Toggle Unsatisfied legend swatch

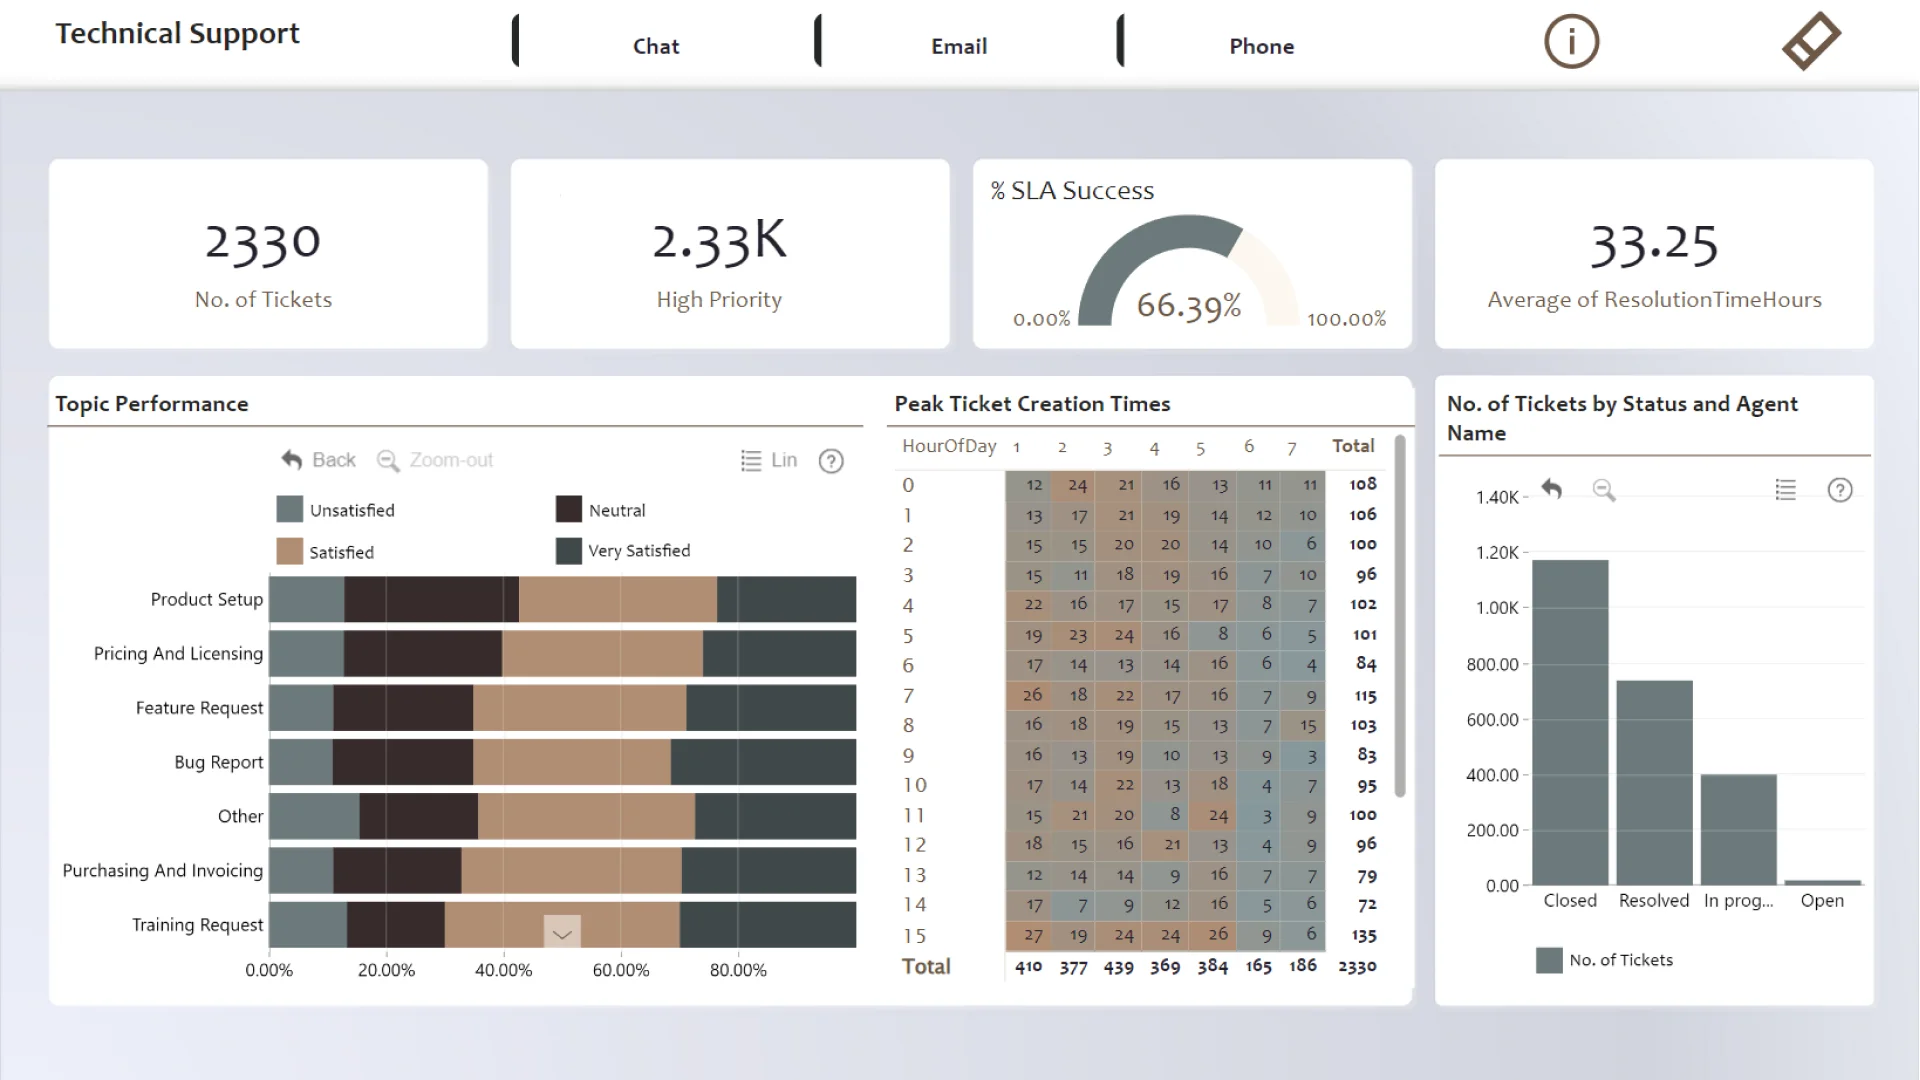pyautogui.click(x=289, y=509)
